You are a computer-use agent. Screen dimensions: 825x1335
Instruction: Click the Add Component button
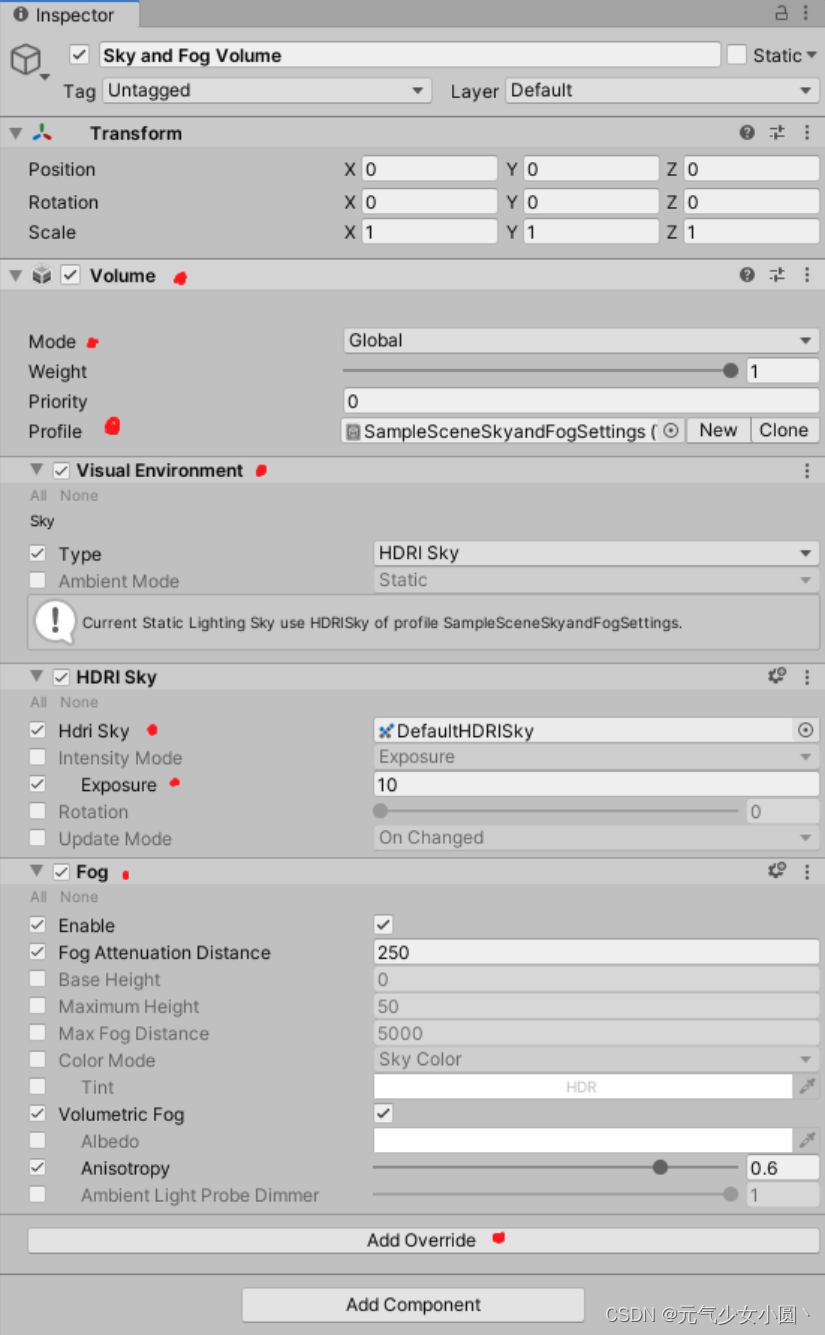(x=413, y=1305)
